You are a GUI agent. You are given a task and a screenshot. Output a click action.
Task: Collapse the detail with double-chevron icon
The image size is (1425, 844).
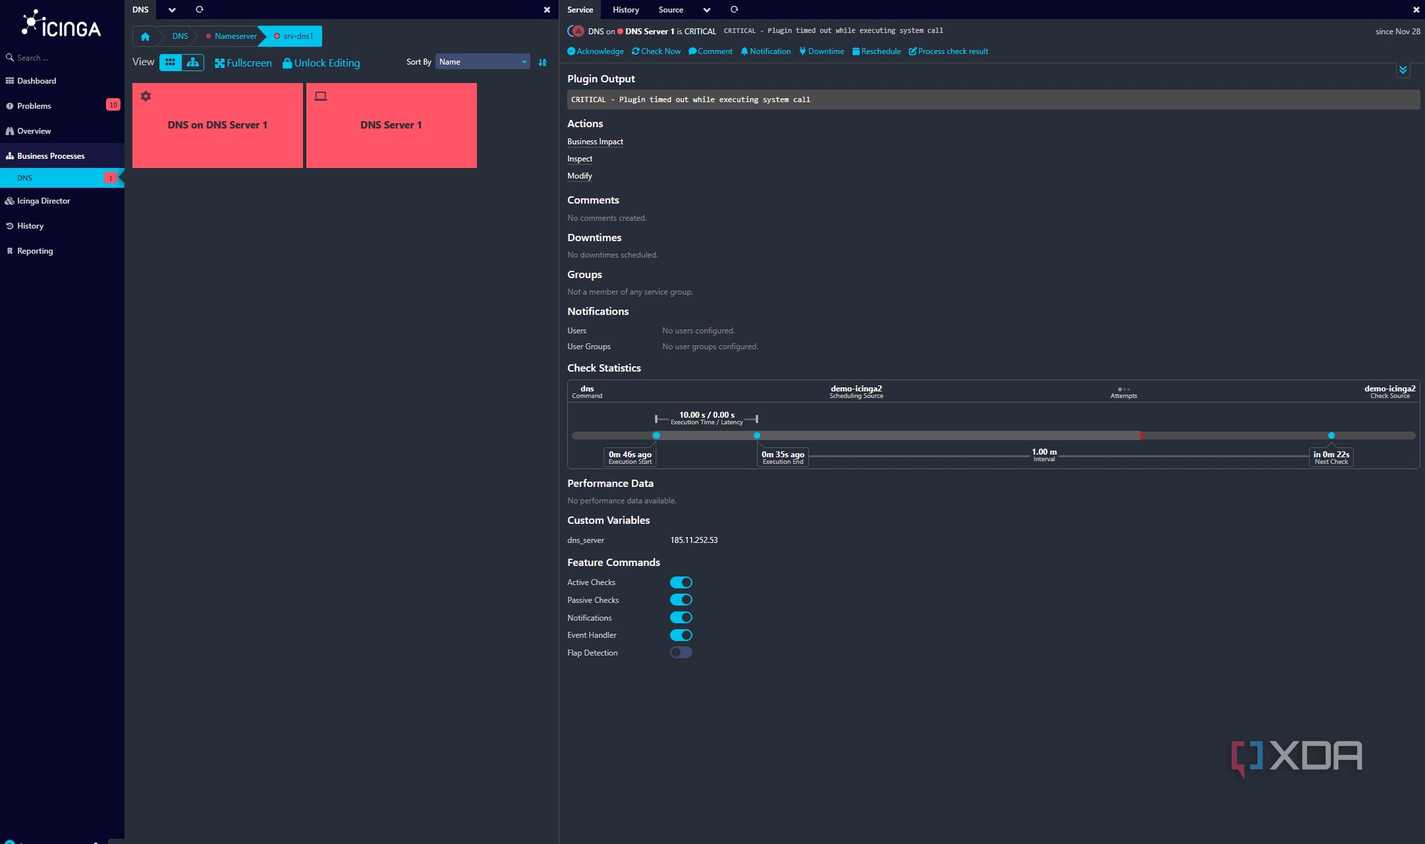[1403, 70]
